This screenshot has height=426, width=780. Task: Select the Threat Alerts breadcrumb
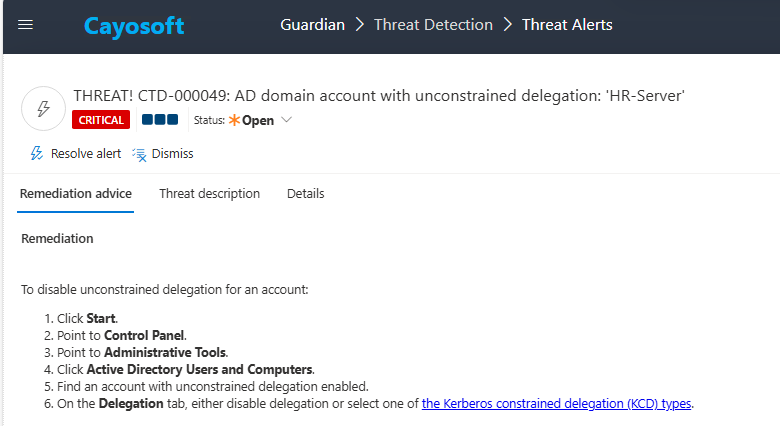[x=567, y=25]
